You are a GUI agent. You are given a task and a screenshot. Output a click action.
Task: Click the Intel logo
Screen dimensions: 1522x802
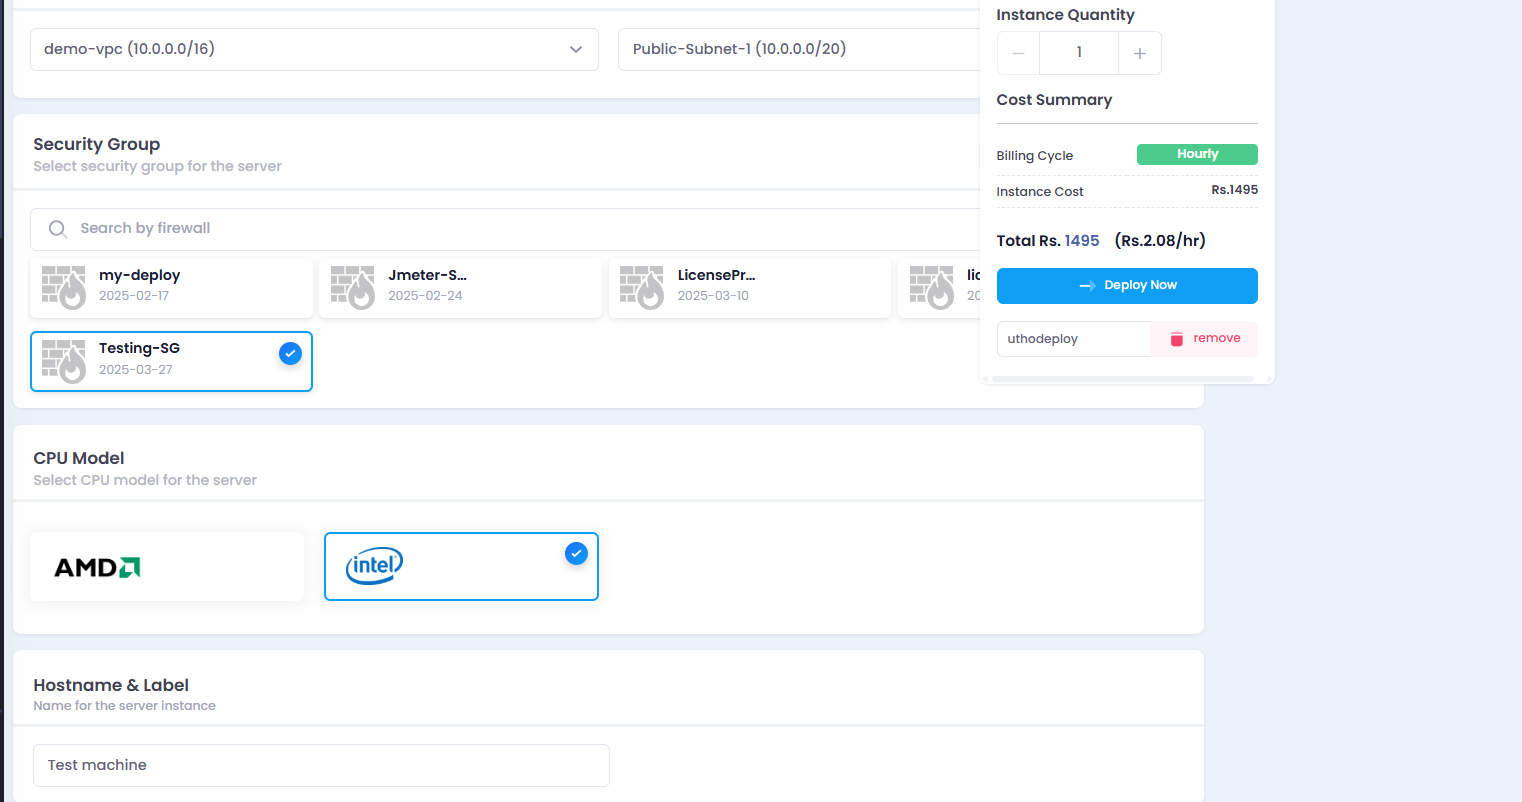[374, 566]
